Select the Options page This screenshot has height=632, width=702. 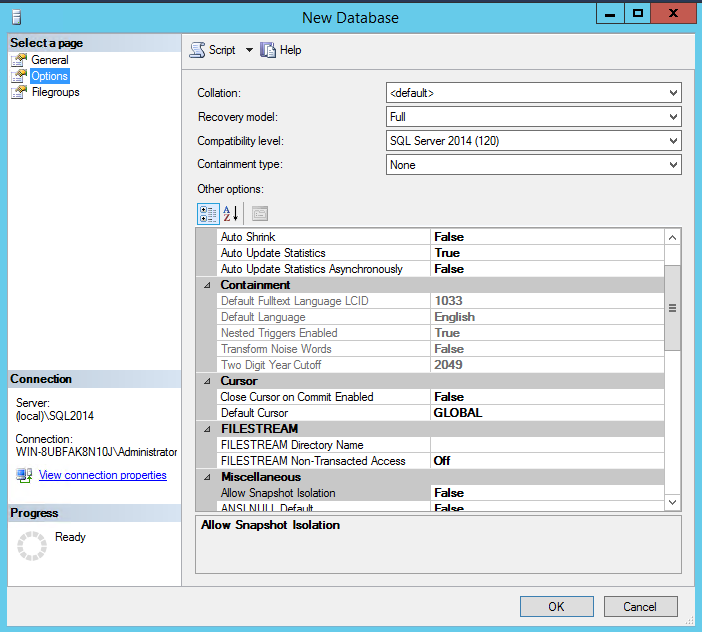50,76
